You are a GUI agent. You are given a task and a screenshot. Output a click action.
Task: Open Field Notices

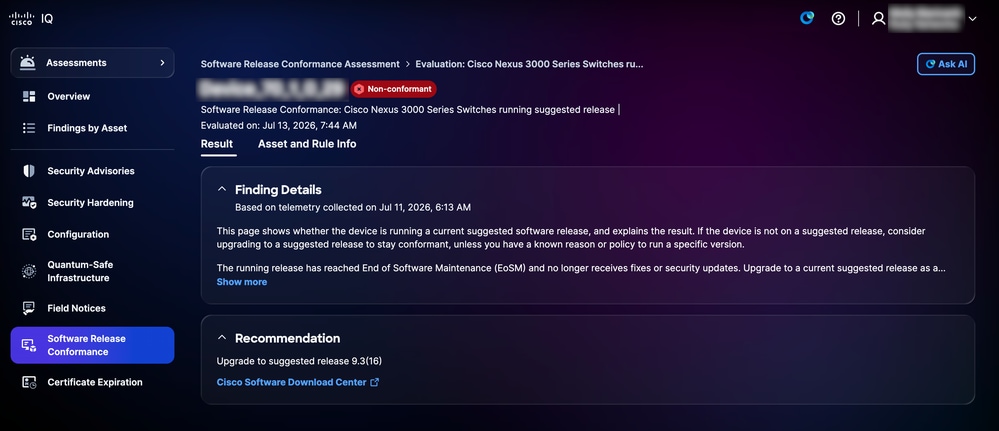pos(76,308)
